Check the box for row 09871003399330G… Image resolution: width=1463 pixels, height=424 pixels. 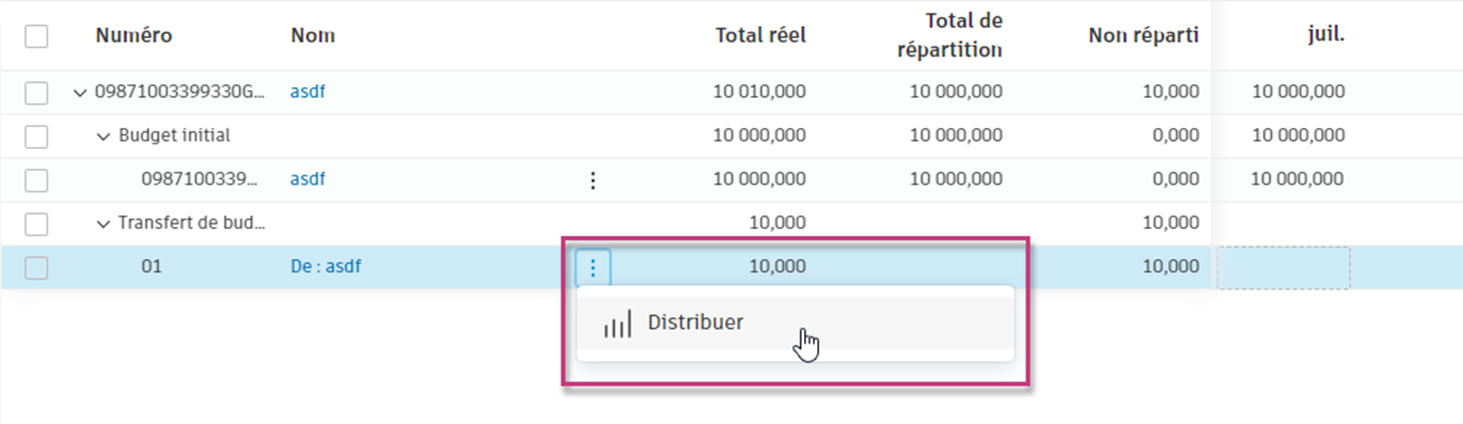[36, 93]
